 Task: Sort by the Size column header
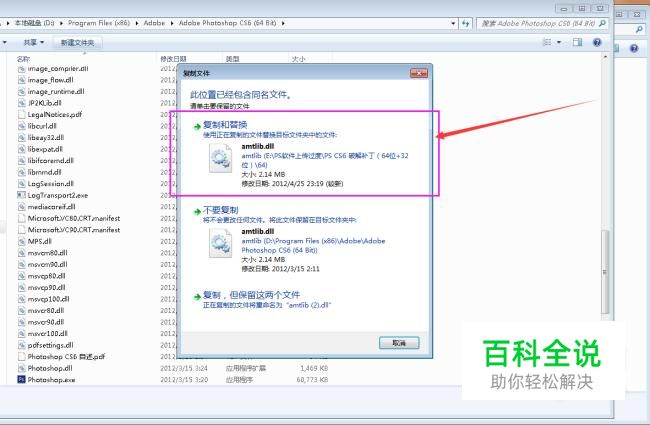tap(298, 59)
